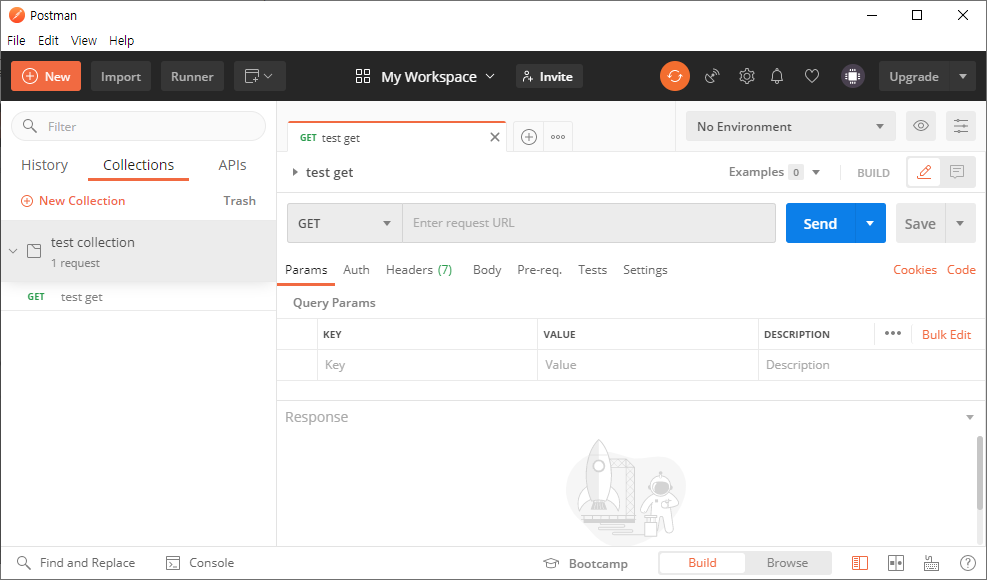
Task: Click the environment quick look eye icon
Action: point(921,126)
